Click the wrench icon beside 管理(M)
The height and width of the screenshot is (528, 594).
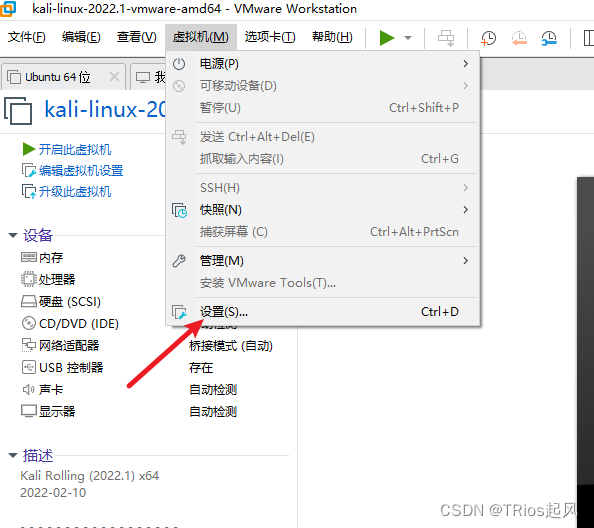tap(179, 261)
